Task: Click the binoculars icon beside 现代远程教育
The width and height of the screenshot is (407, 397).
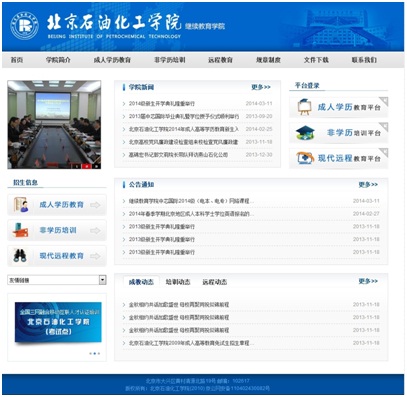Action: [20, 256]
